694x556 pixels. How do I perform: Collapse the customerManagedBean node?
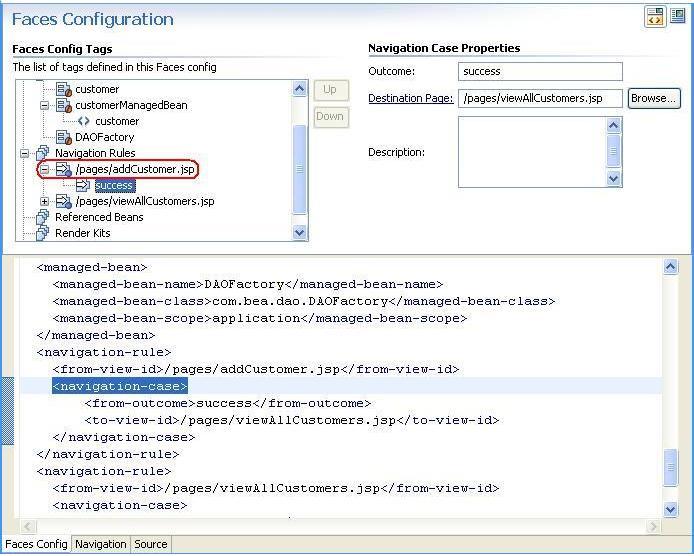coord(44,105)
